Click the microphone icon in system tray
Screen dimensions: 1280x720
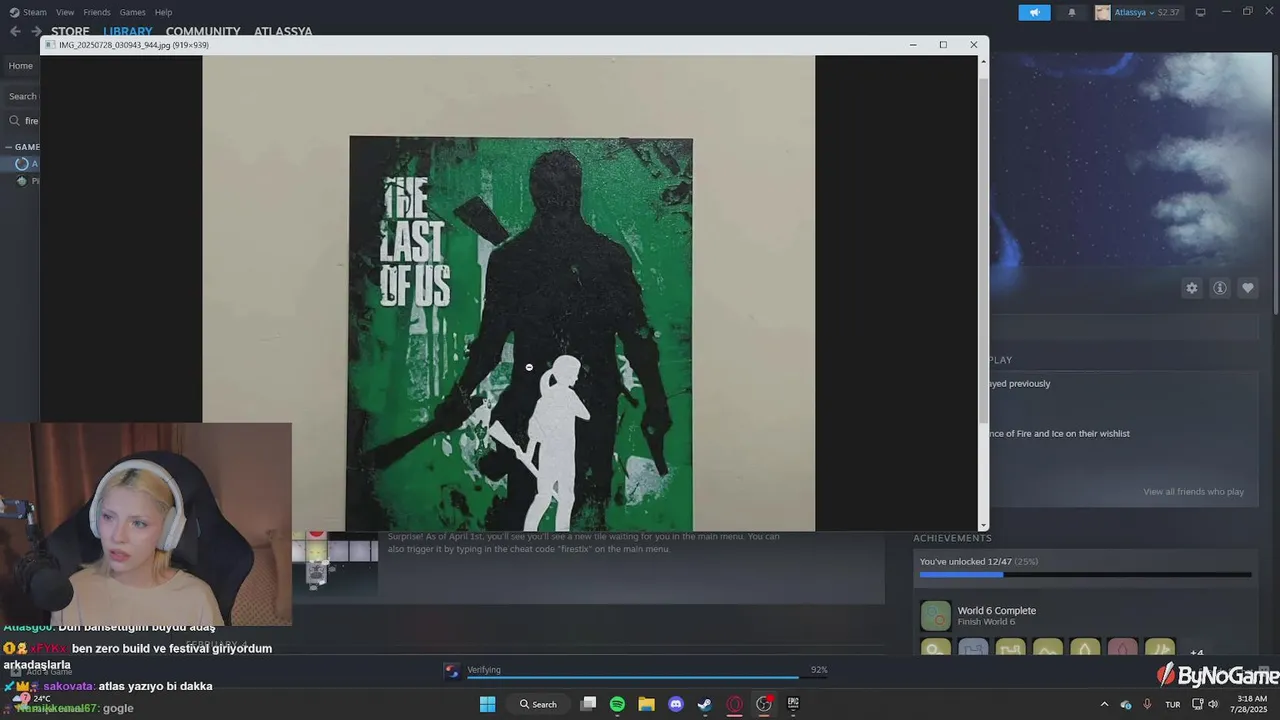1147,704
